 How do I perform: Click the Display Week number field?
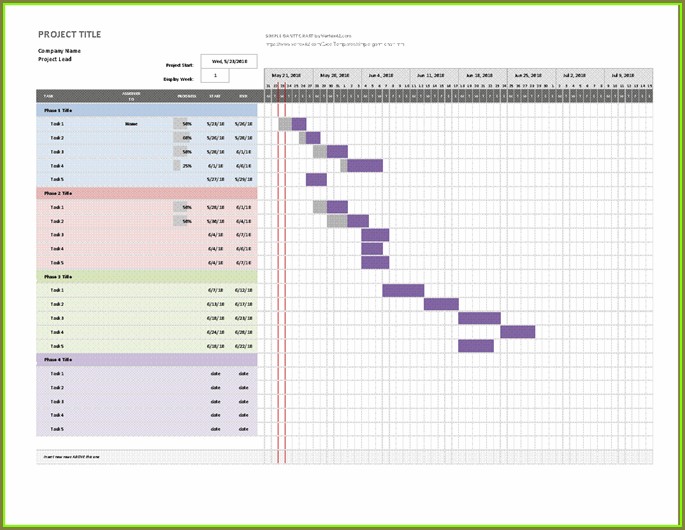[x=215, y=76]
